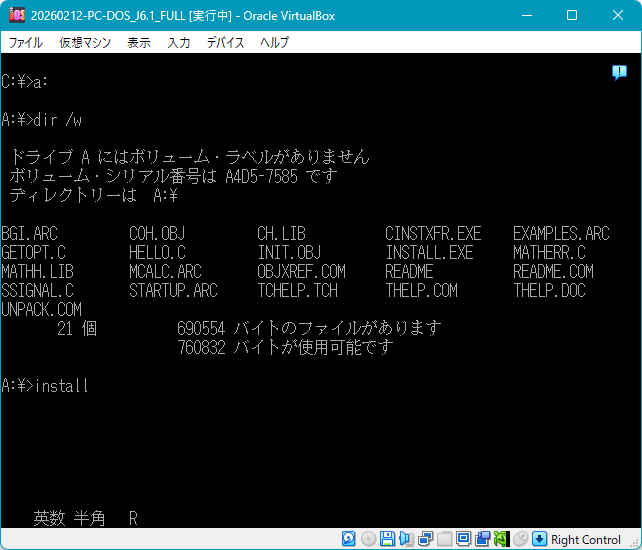The width and height of the screenshot is (642, 550).
Task: Expand the 表示 menu
Action: pyautogui.click(x=139, y=43)
